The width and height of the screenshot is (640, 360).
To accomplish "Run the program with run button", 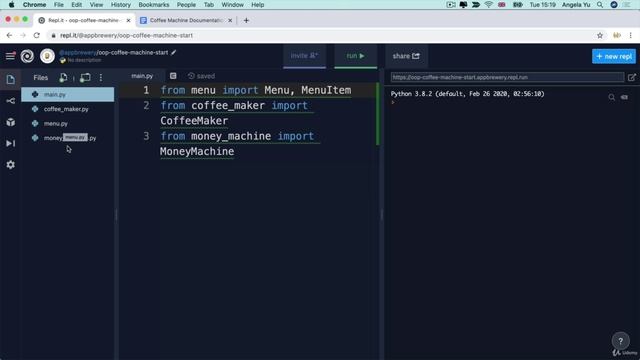I will (x=356, y=56).
